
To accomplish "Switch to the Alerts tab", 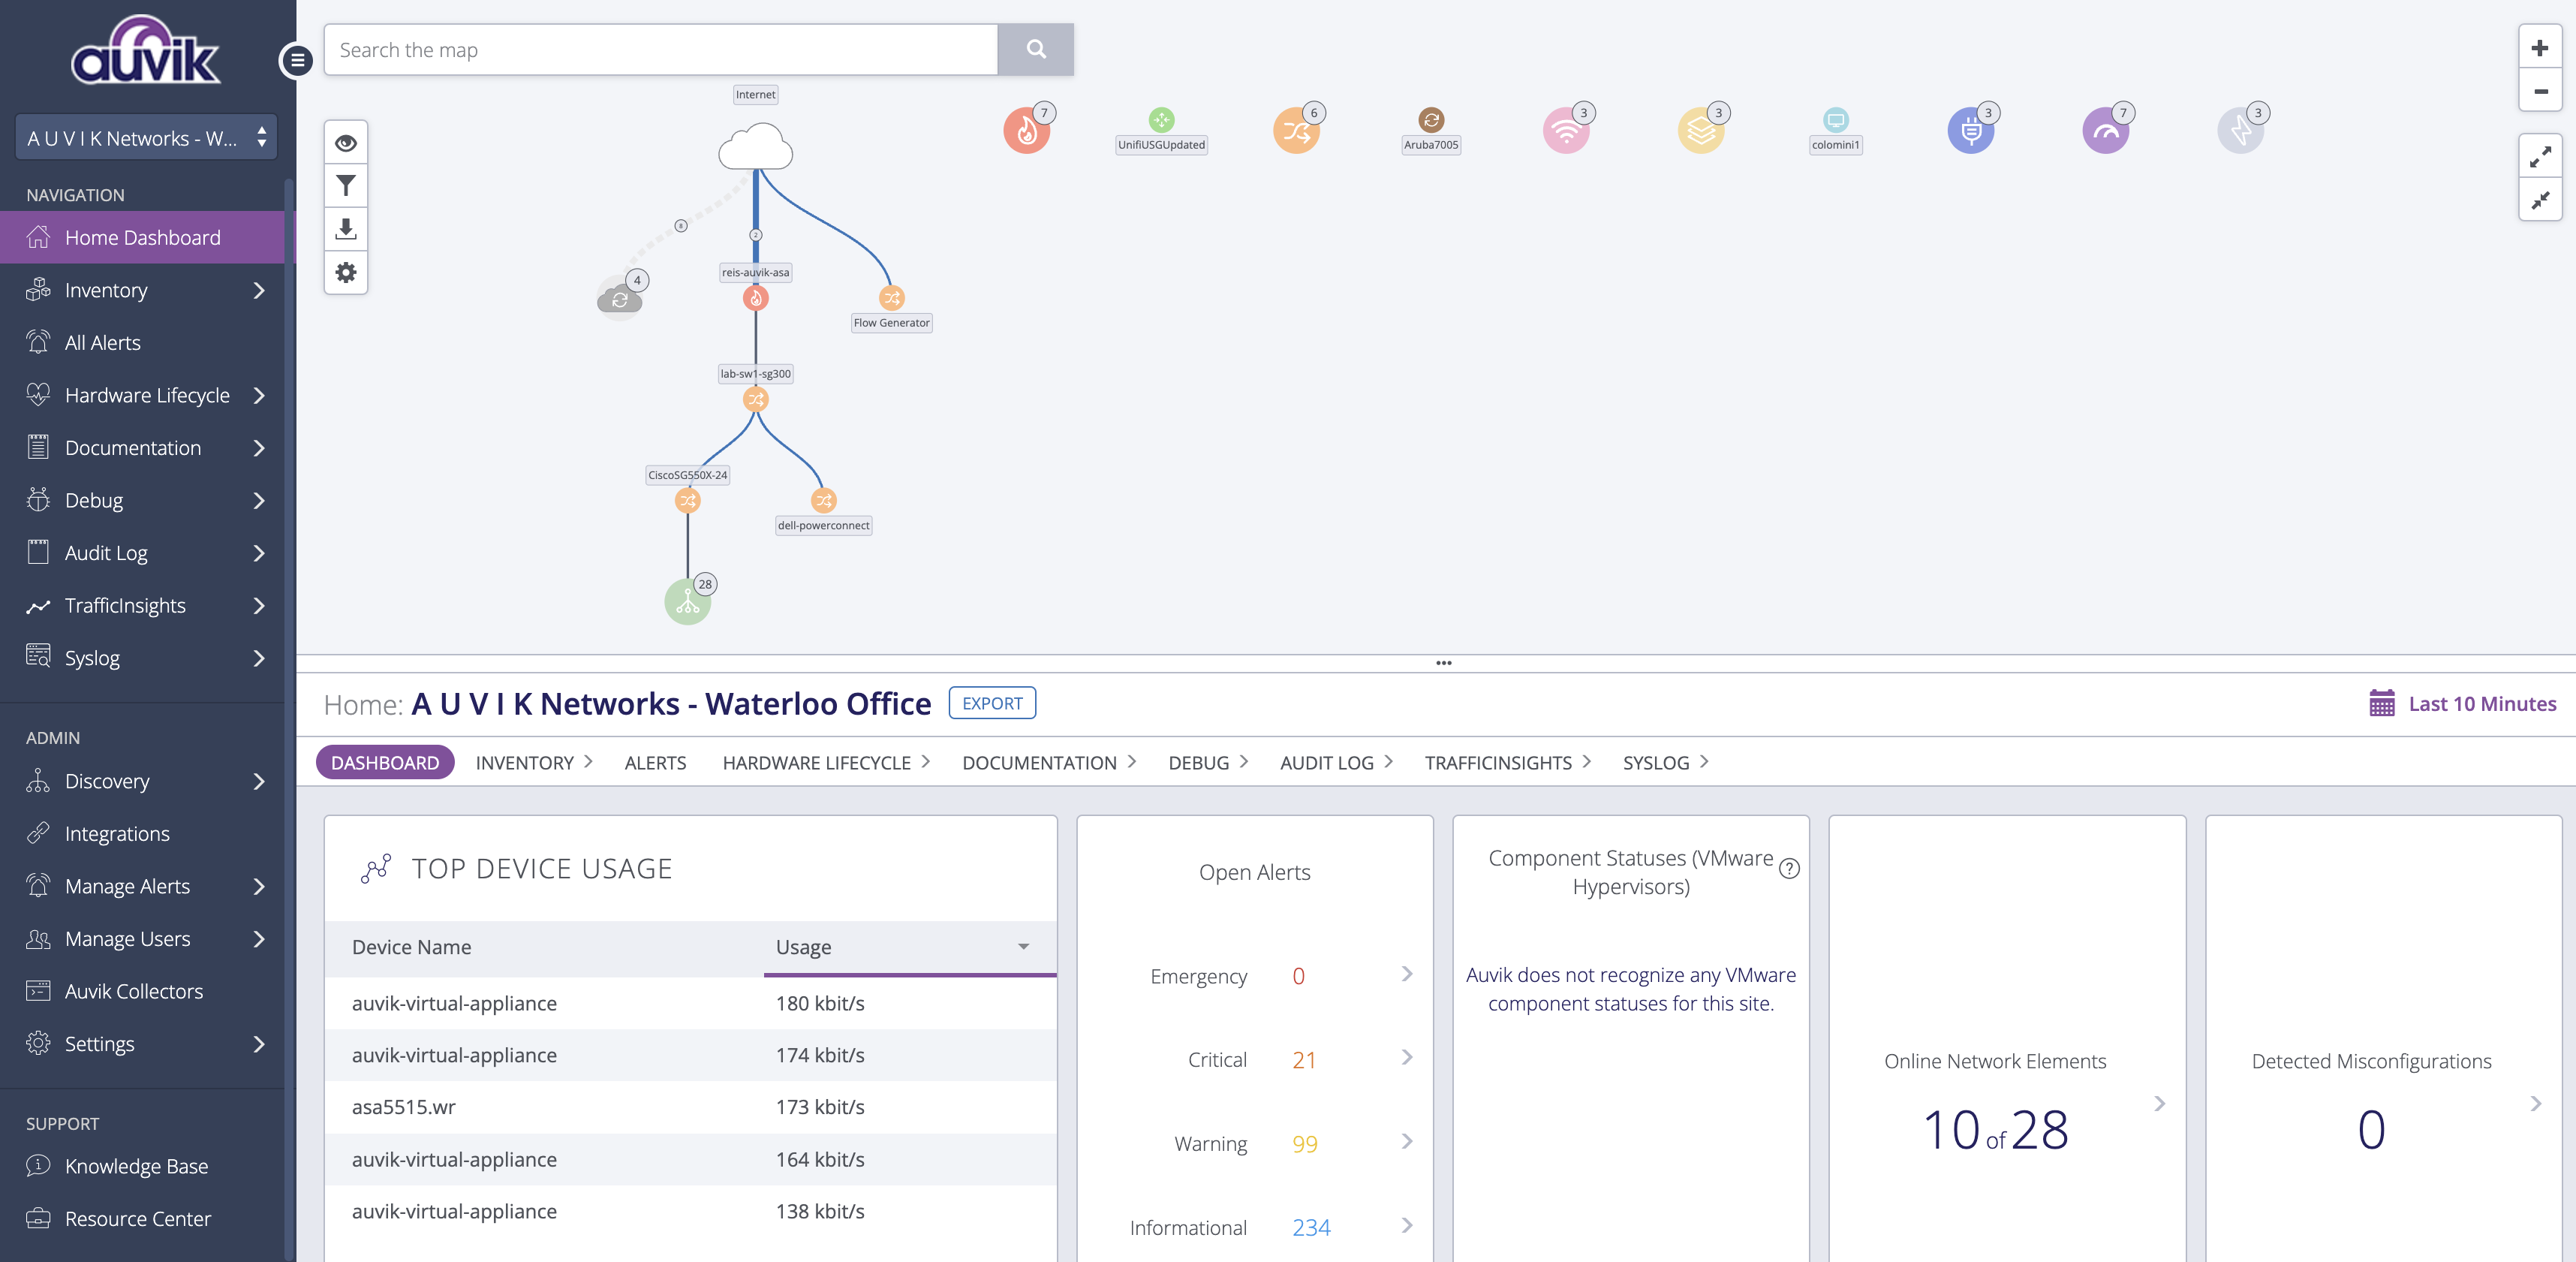I will click(x=655, y=762).
